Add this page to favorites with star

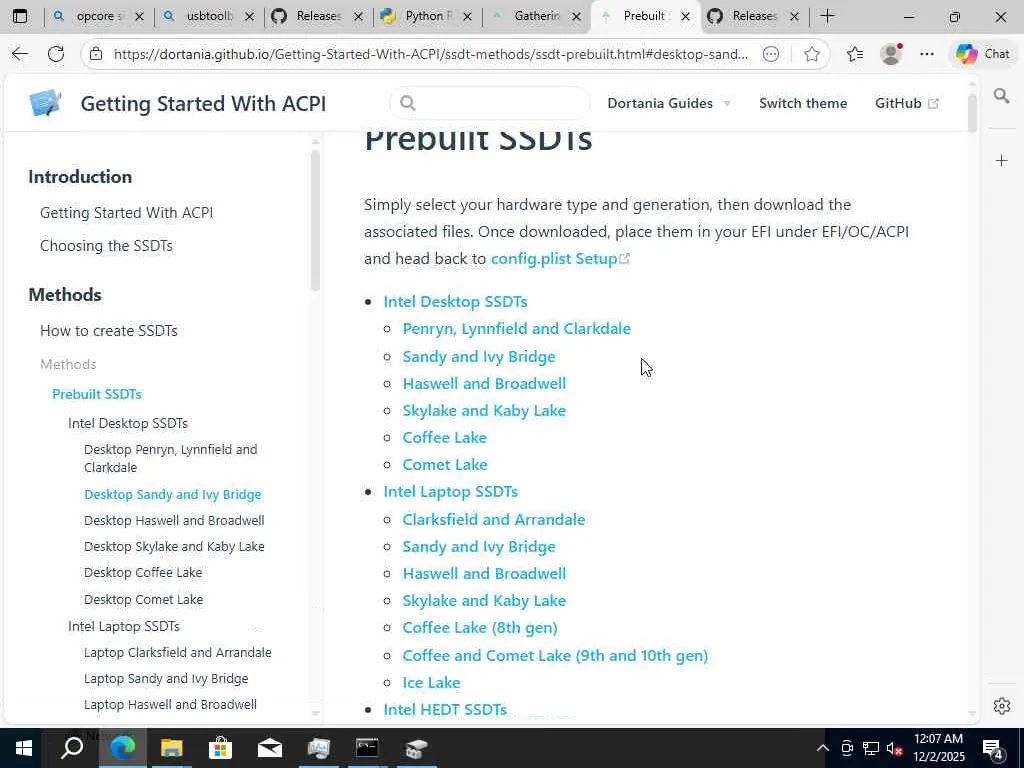coord(812,54)
